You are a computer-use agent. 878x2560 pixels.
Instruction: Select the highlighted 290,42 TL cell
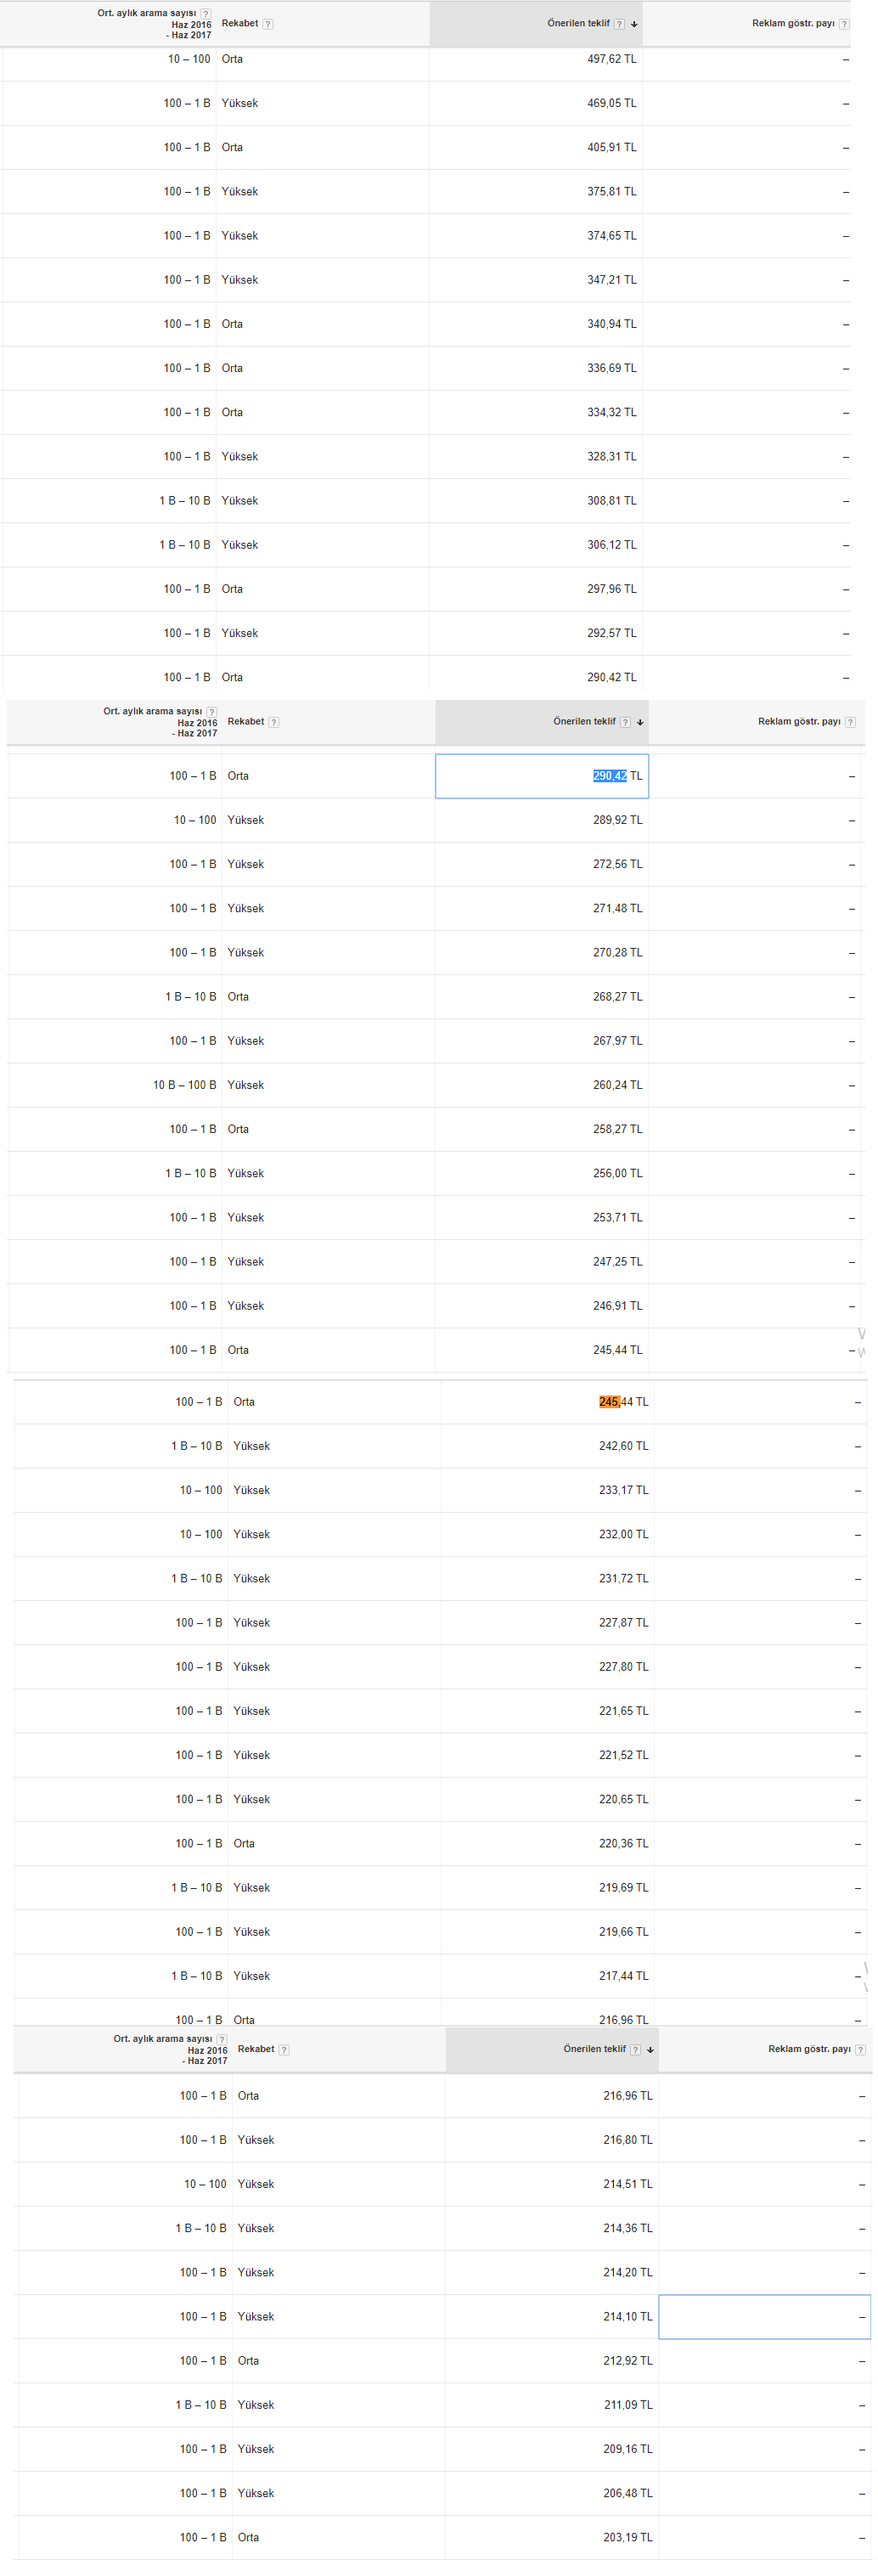point(541,776)
